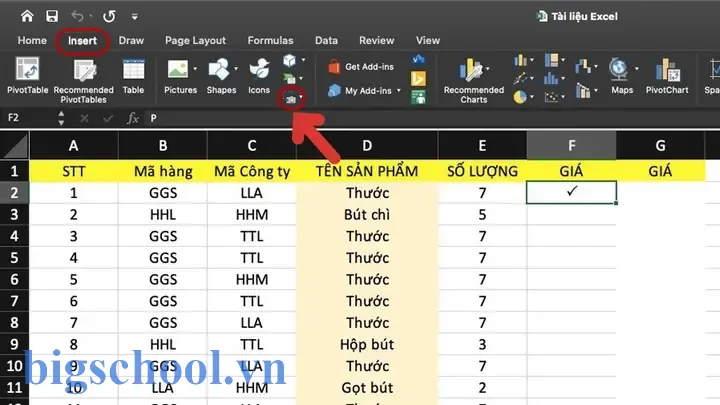Insert a PivotChart
Screen dimensions: 720x405
pos(667,76)
